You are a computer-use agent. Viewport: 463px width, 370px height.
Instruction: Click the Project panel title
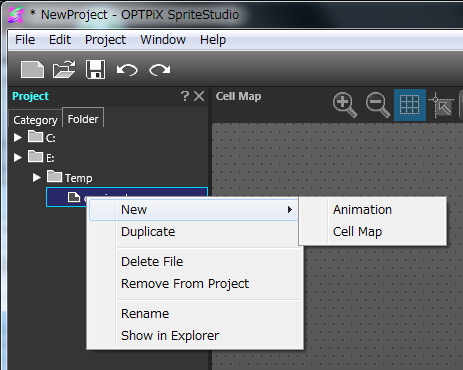tap(30, 96)
